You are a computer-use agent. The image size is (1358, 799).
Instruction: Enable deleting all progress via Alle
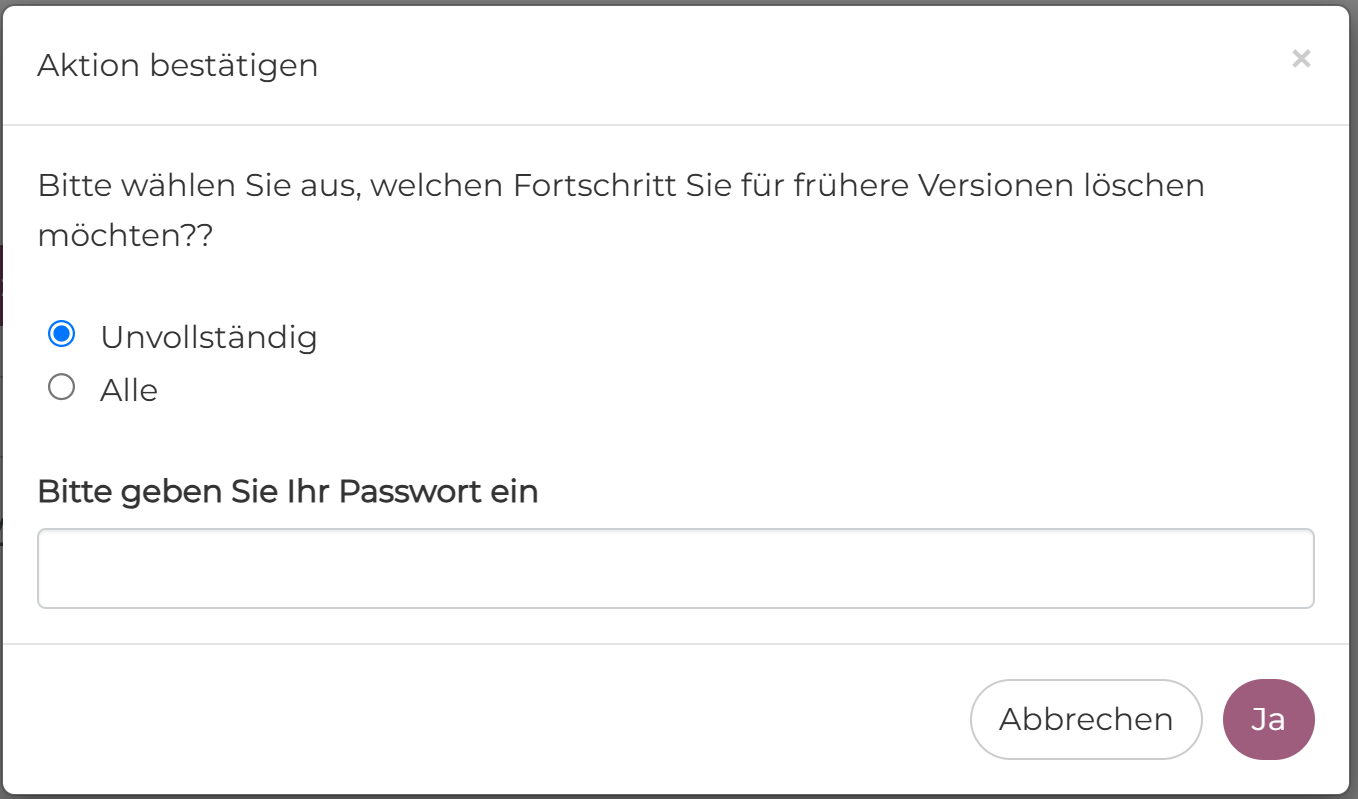coord(62,387)
